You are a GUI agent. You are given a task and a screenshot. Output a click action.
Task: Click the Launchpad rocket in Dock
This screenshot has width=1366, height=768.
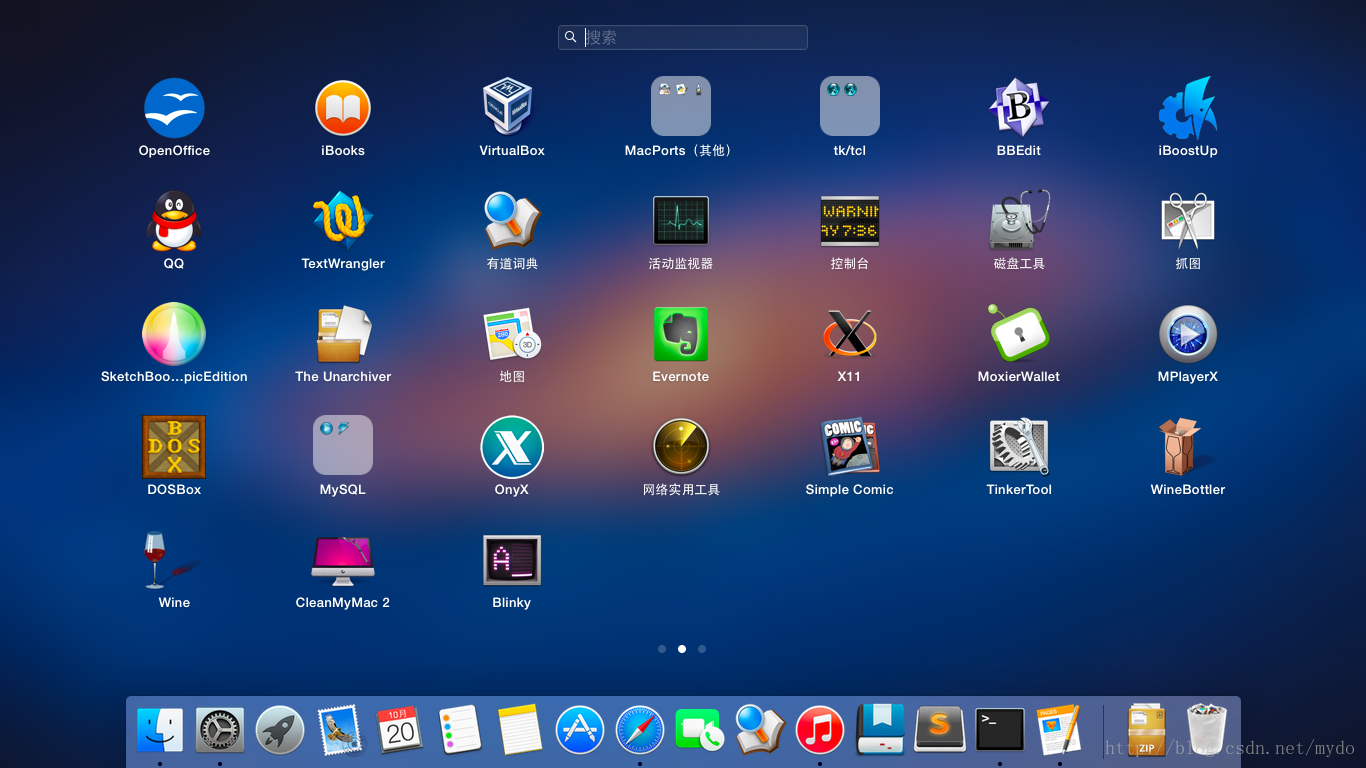tap(280, 730)
